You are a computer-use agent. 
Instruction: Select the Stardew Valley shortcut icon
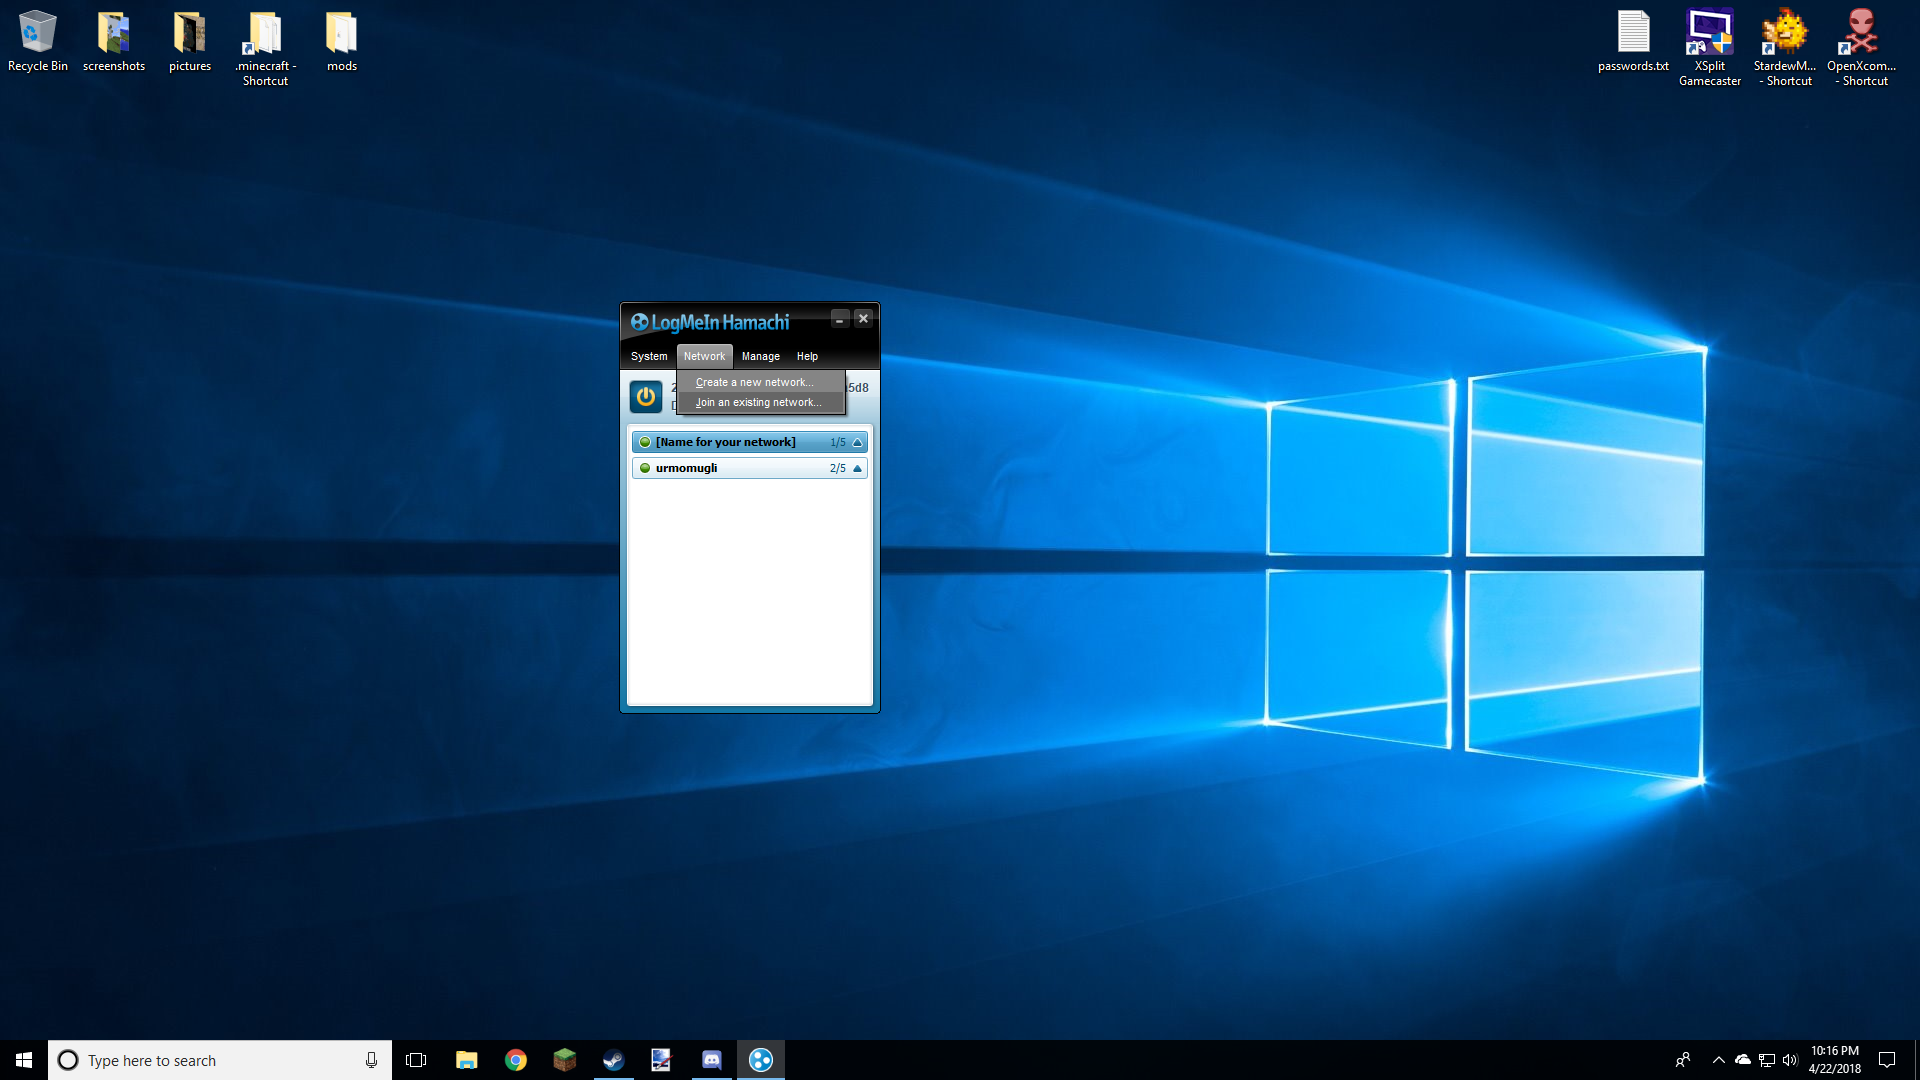click(1785, 33)
